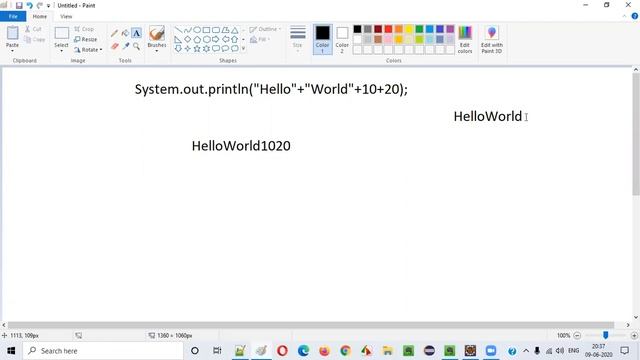This screenshot has width=640, height=360.
Task: Click Zoom out minus in status bar
Action: (577, 336)
